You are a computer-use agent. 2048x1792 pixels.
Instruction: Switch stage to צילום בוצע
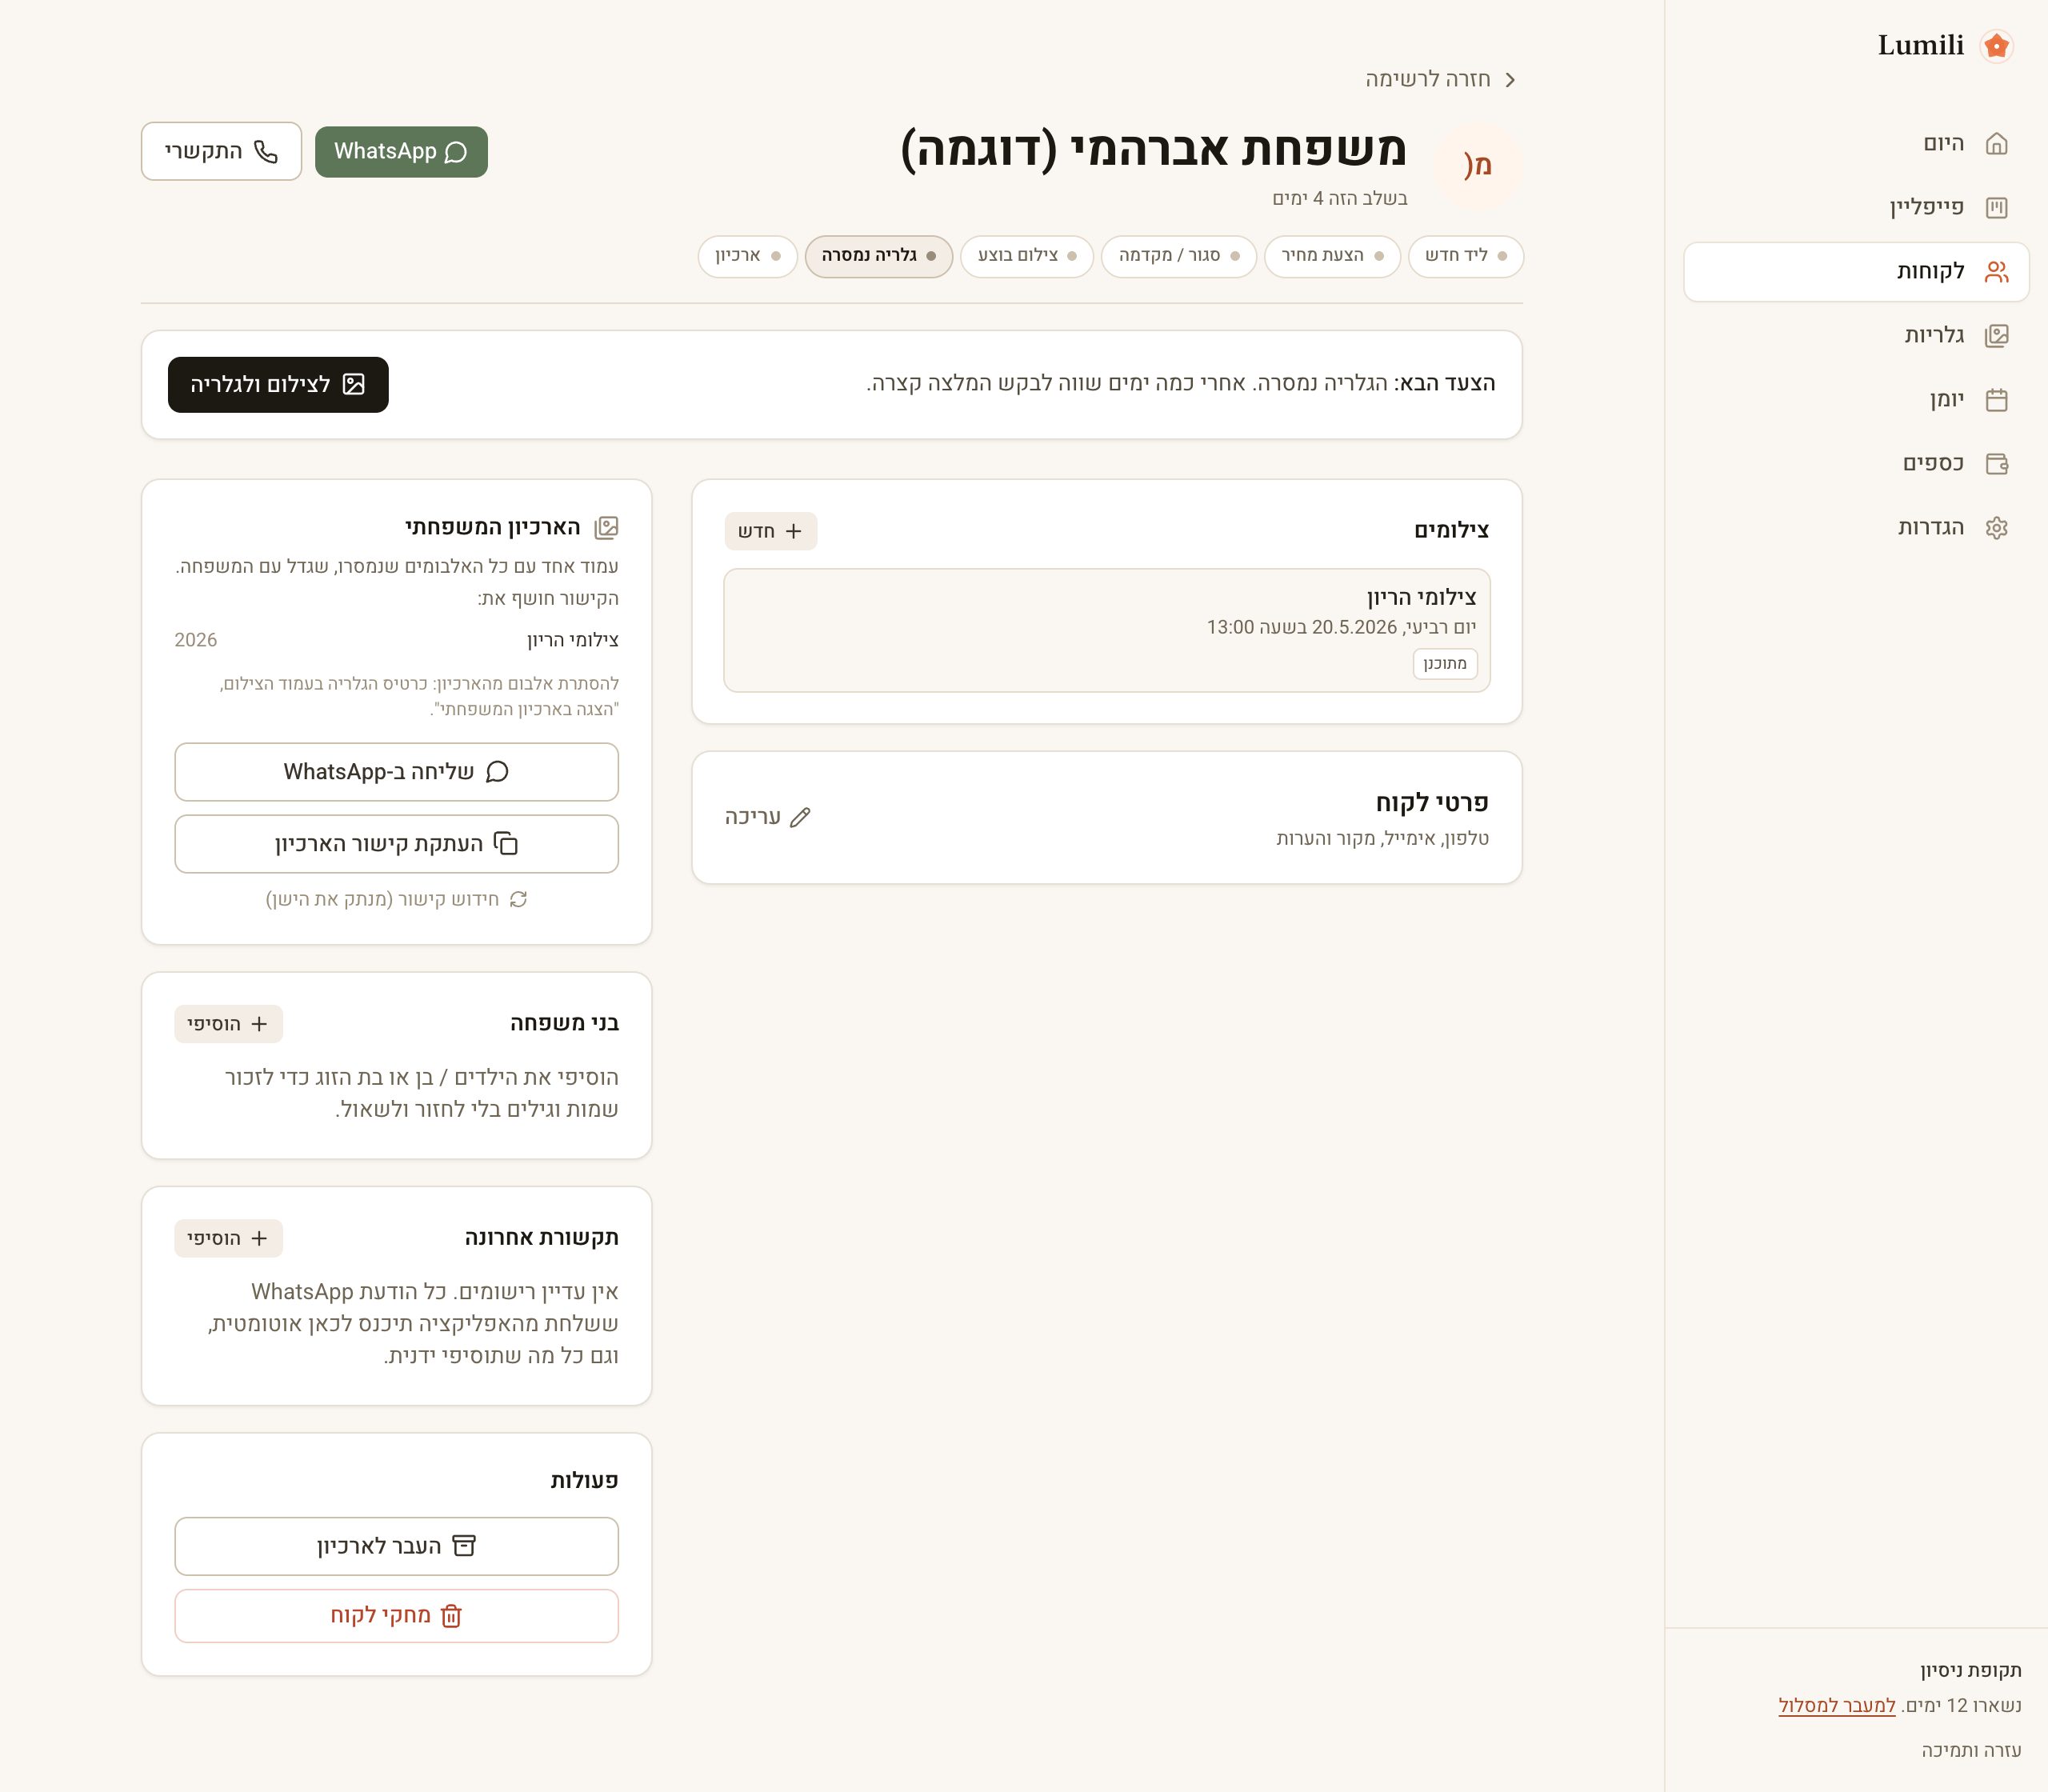tap(1027, 256)
